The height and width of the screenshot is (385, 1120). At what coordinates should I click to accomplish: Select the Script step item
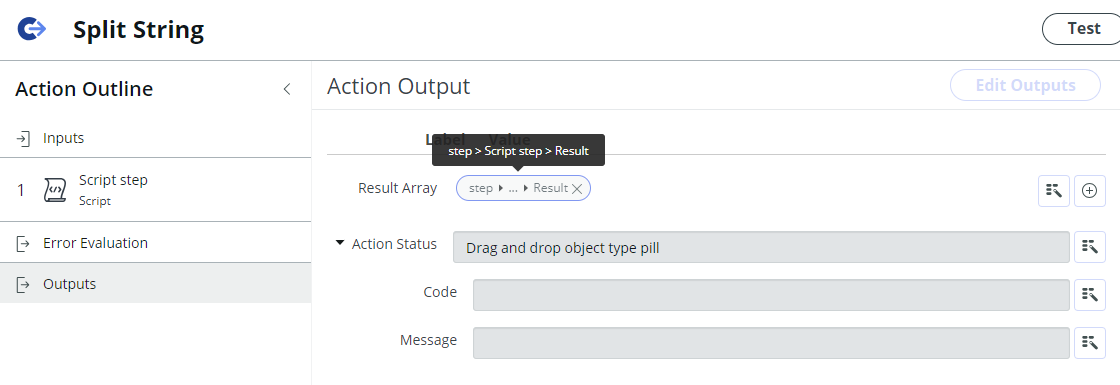click(x=155, y=189)
